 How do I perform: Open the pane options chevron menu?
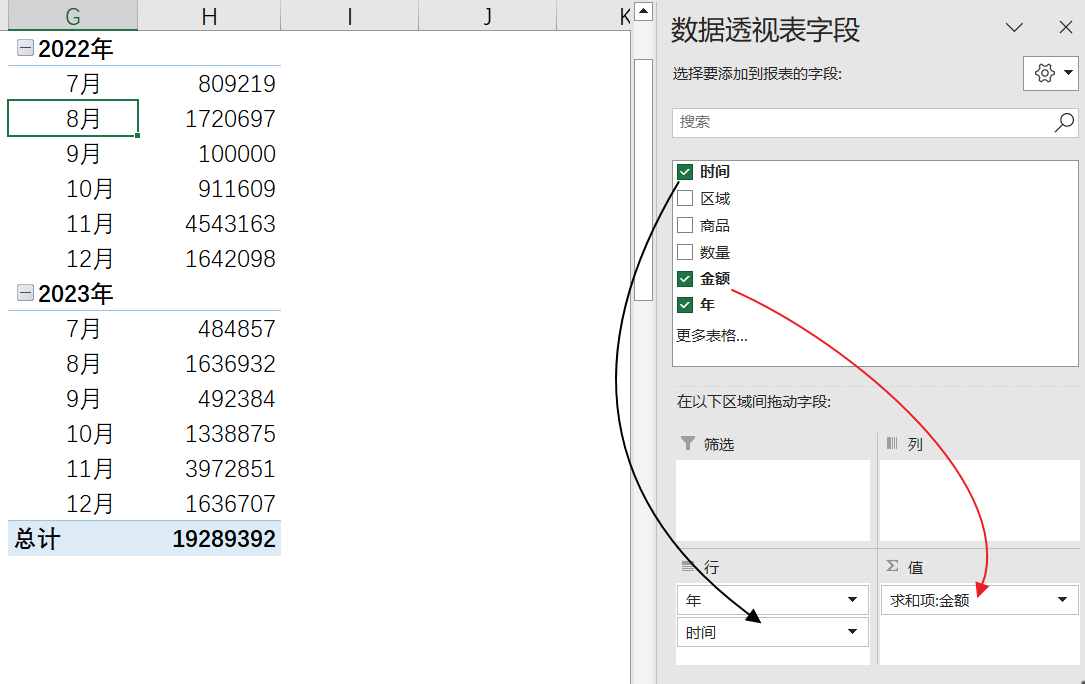point(1014,27)
